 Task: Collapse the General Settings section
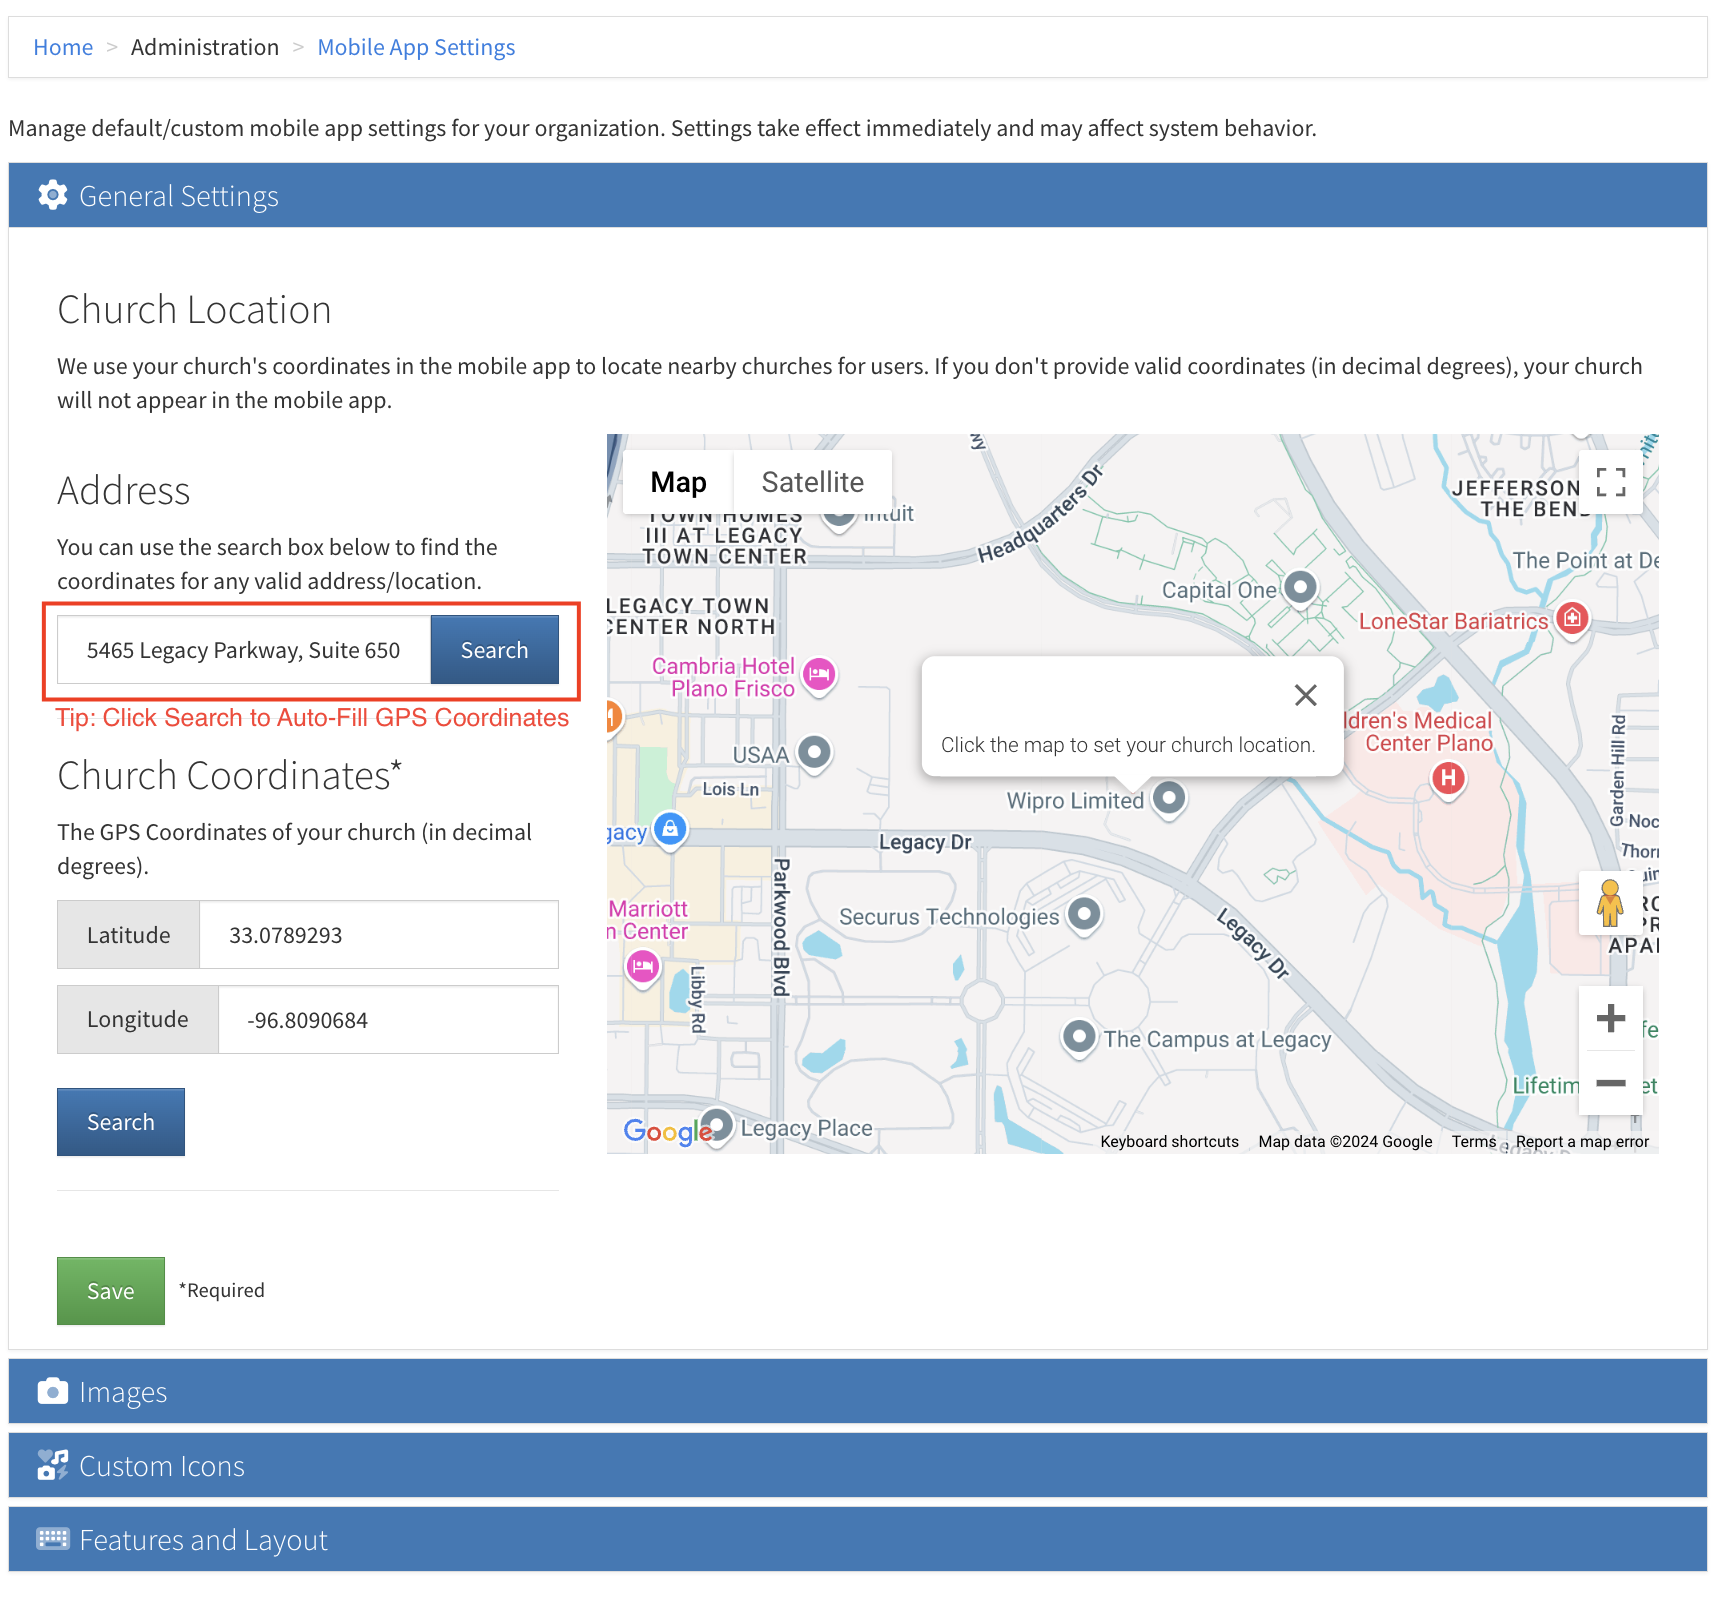point(858,195)
